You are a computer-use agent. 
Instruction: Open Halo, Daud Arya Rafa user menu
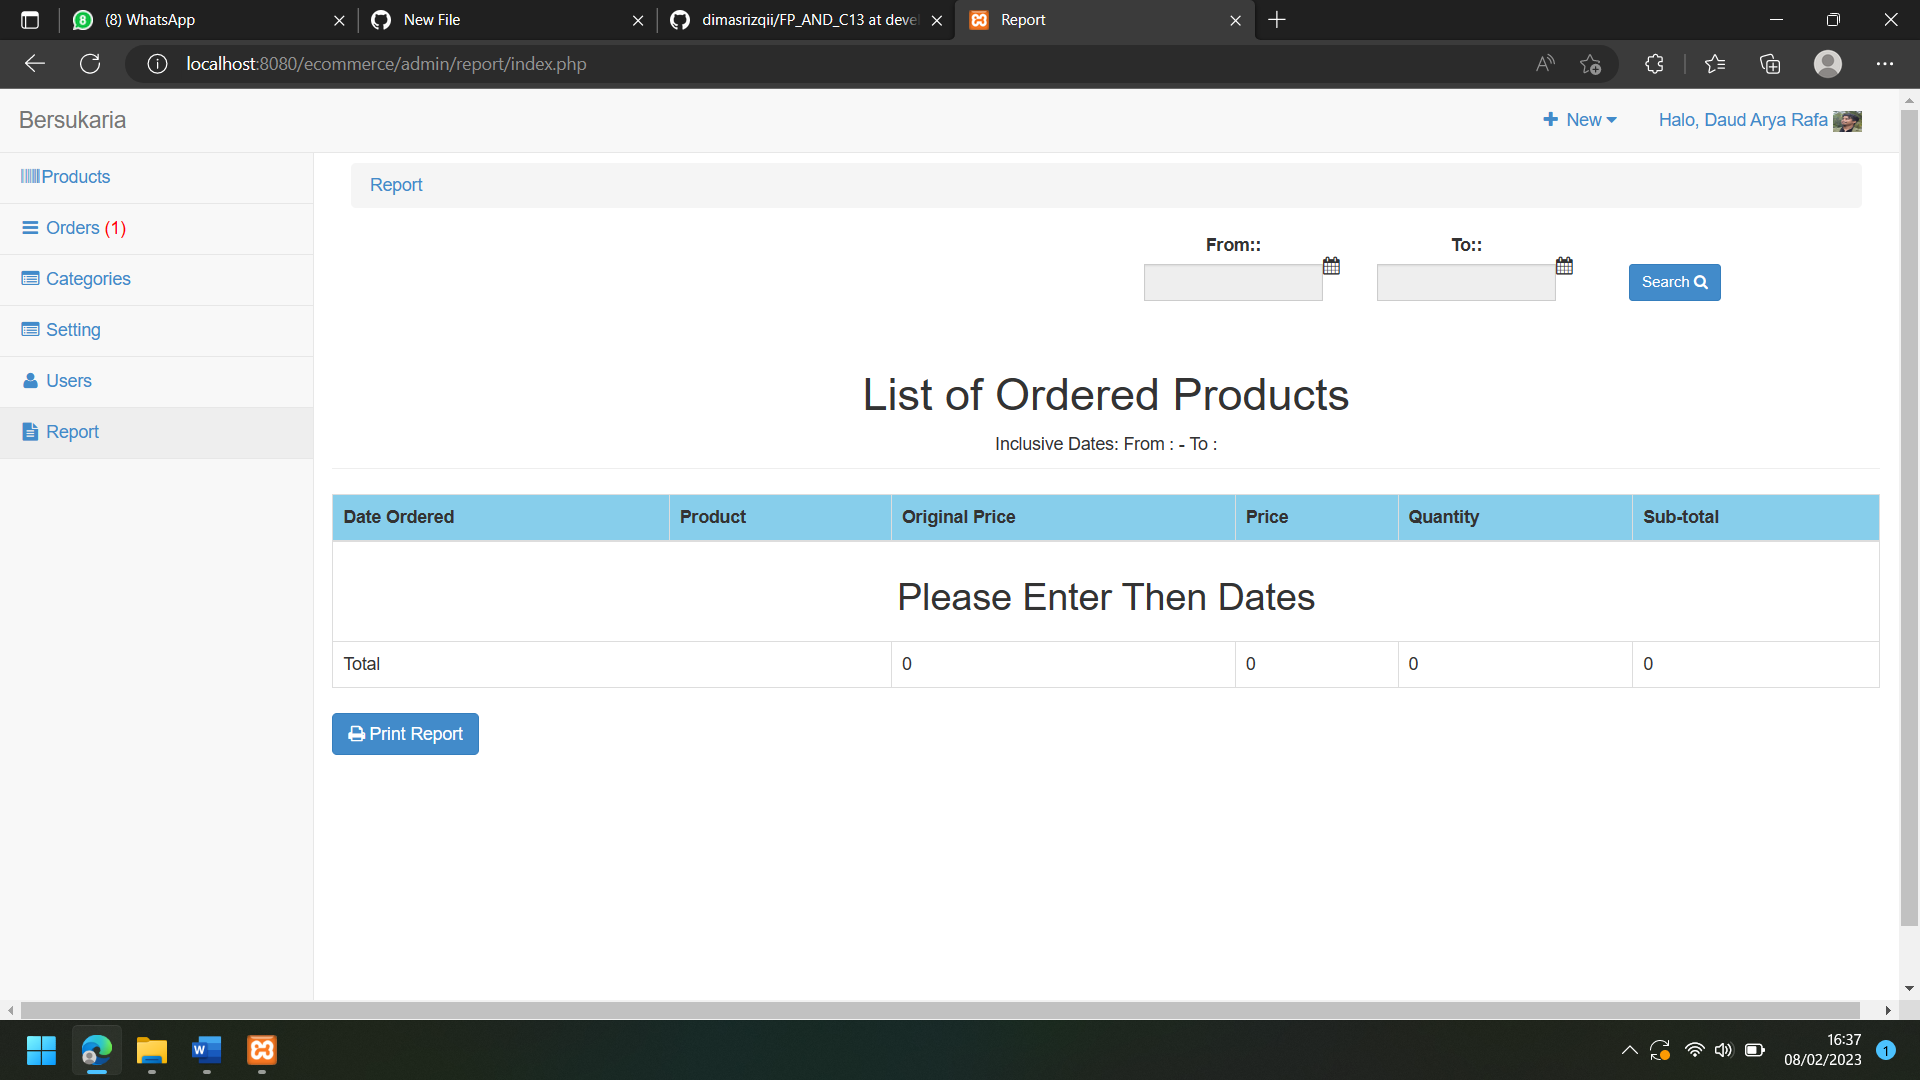1742,120
